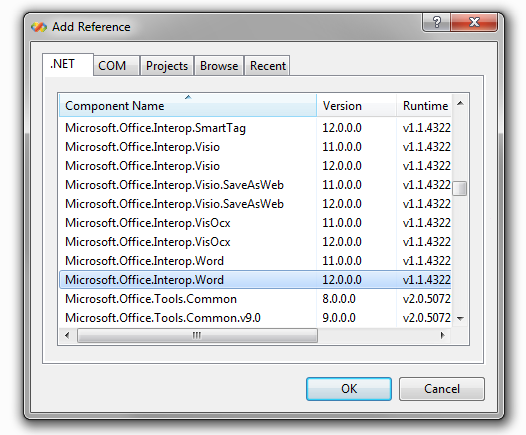Image resolution: width=526 pixels, height=435 pixels.
Task: Select Microsoft.Office.Interop.Visio version 12.0.0.0
Action: coord(255,166)
